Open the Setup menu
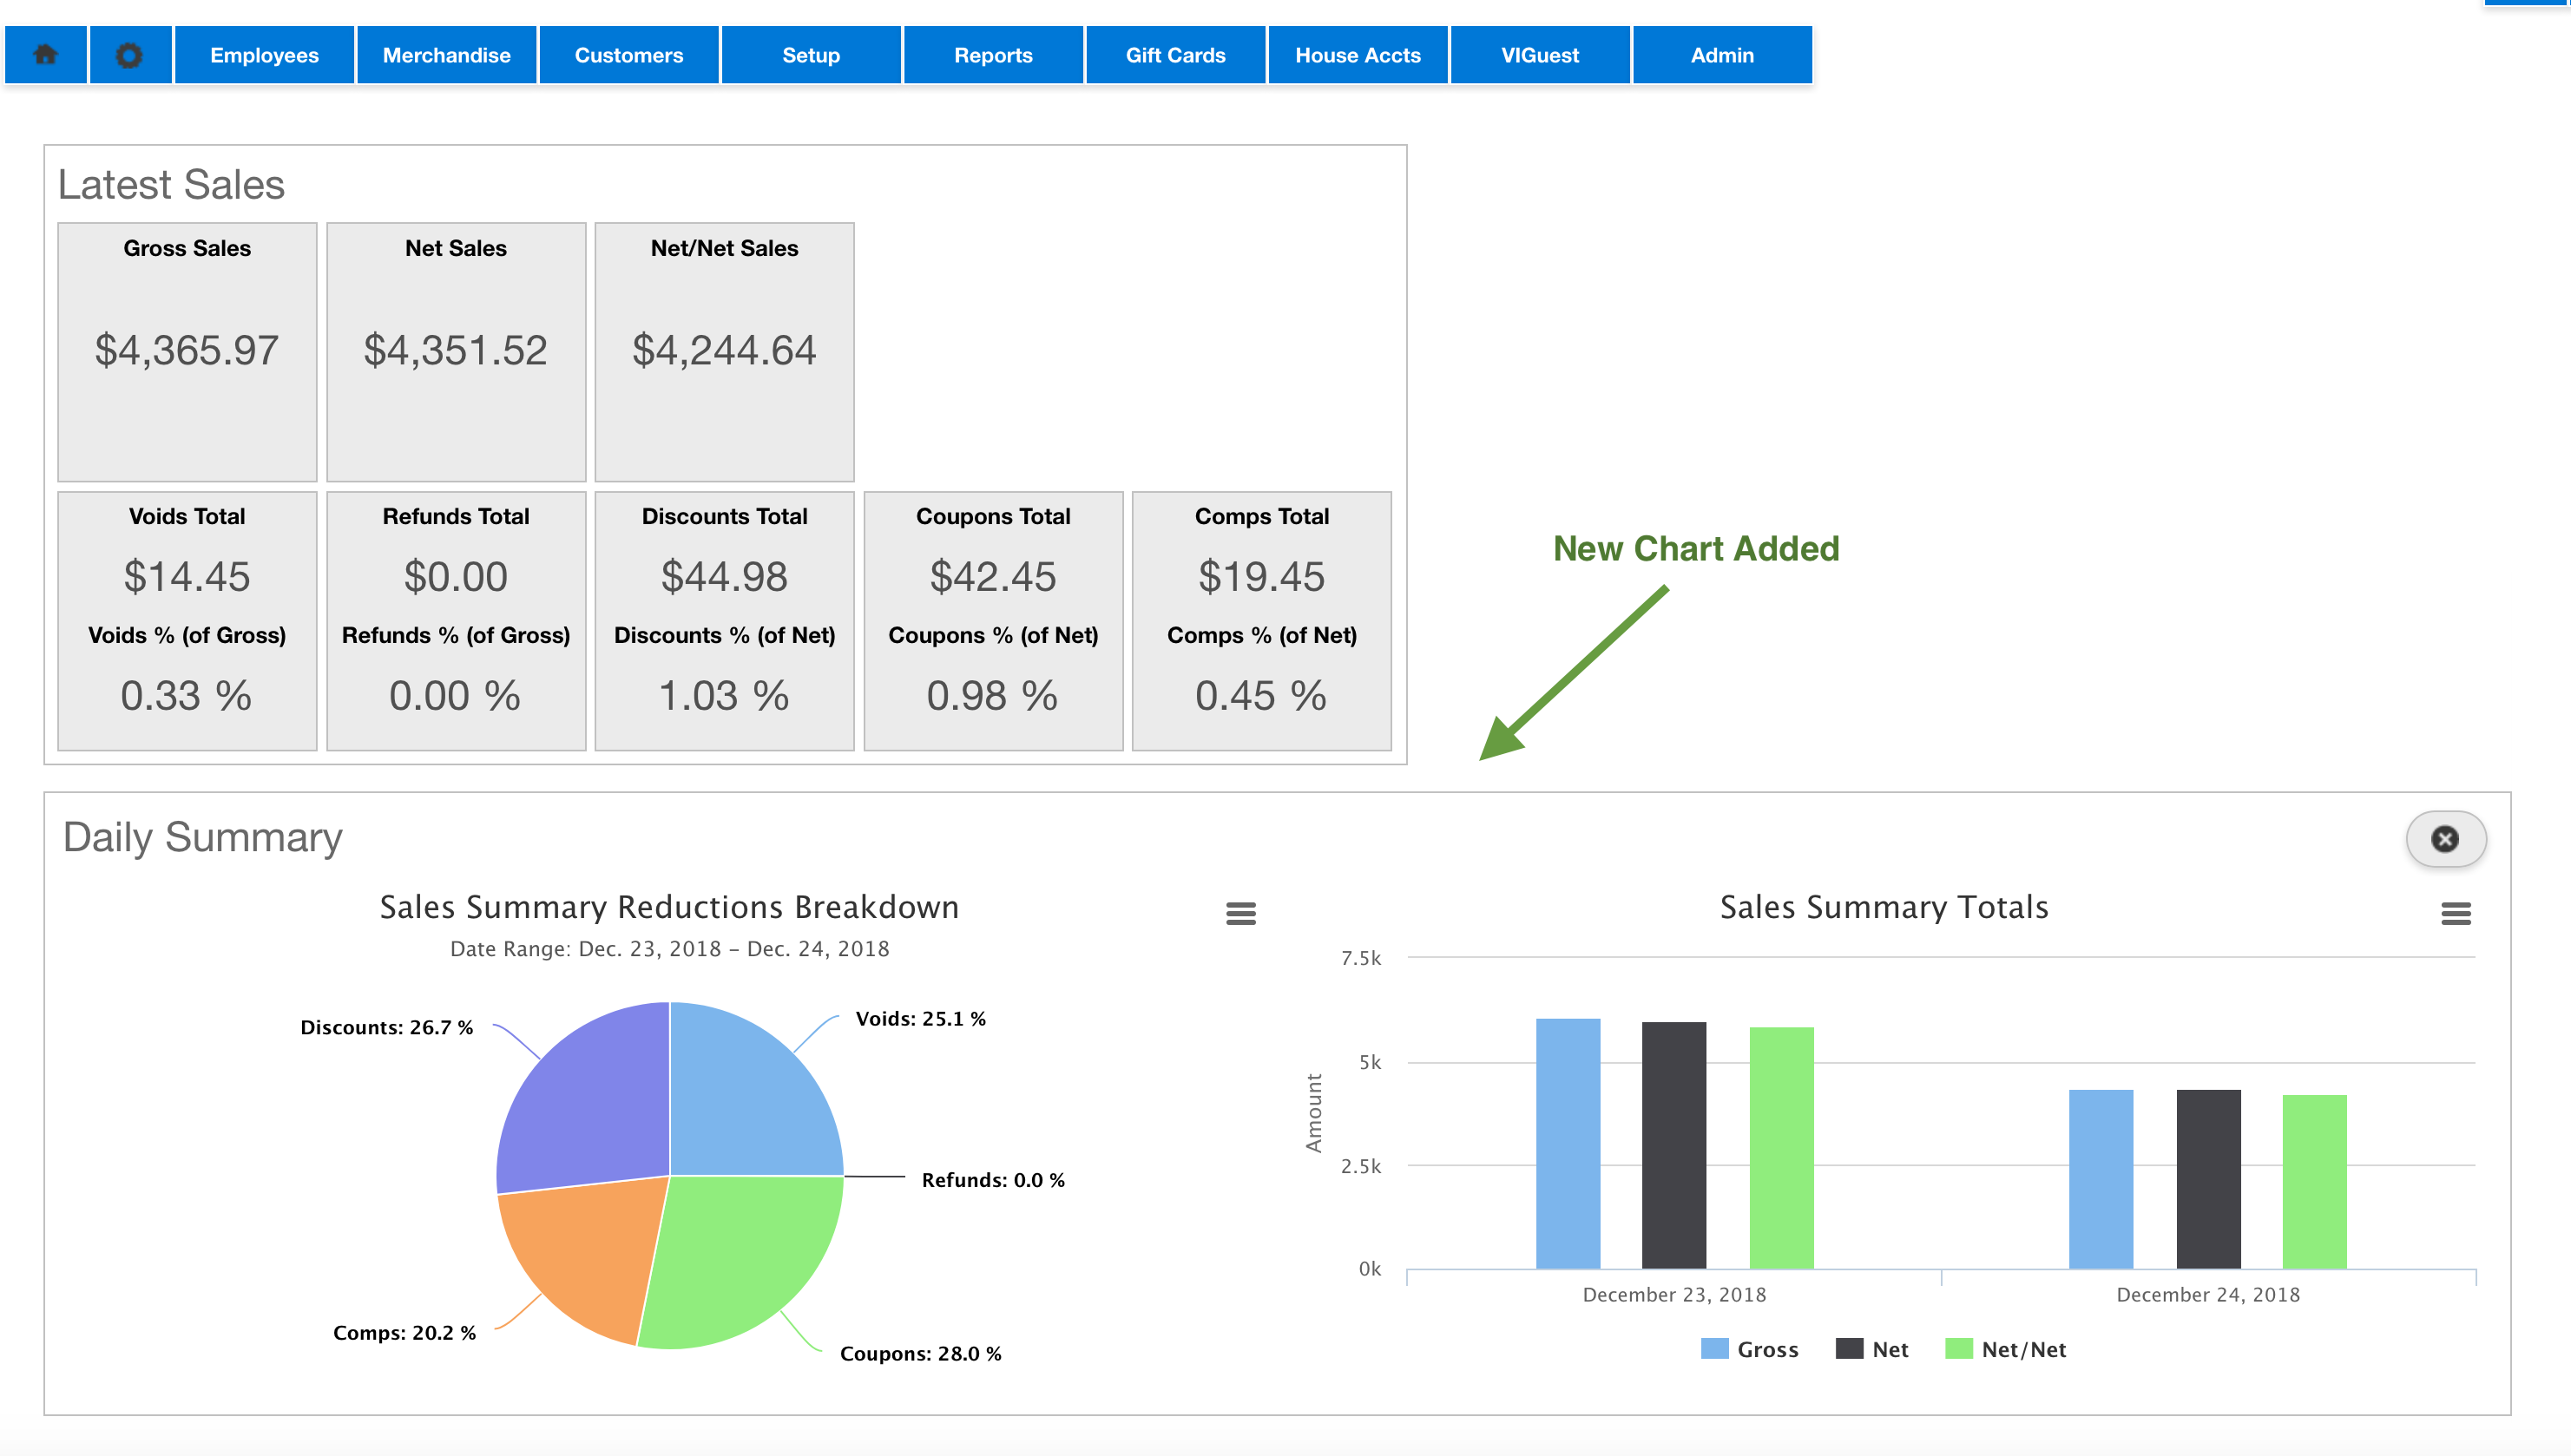 tap(811, 55)
